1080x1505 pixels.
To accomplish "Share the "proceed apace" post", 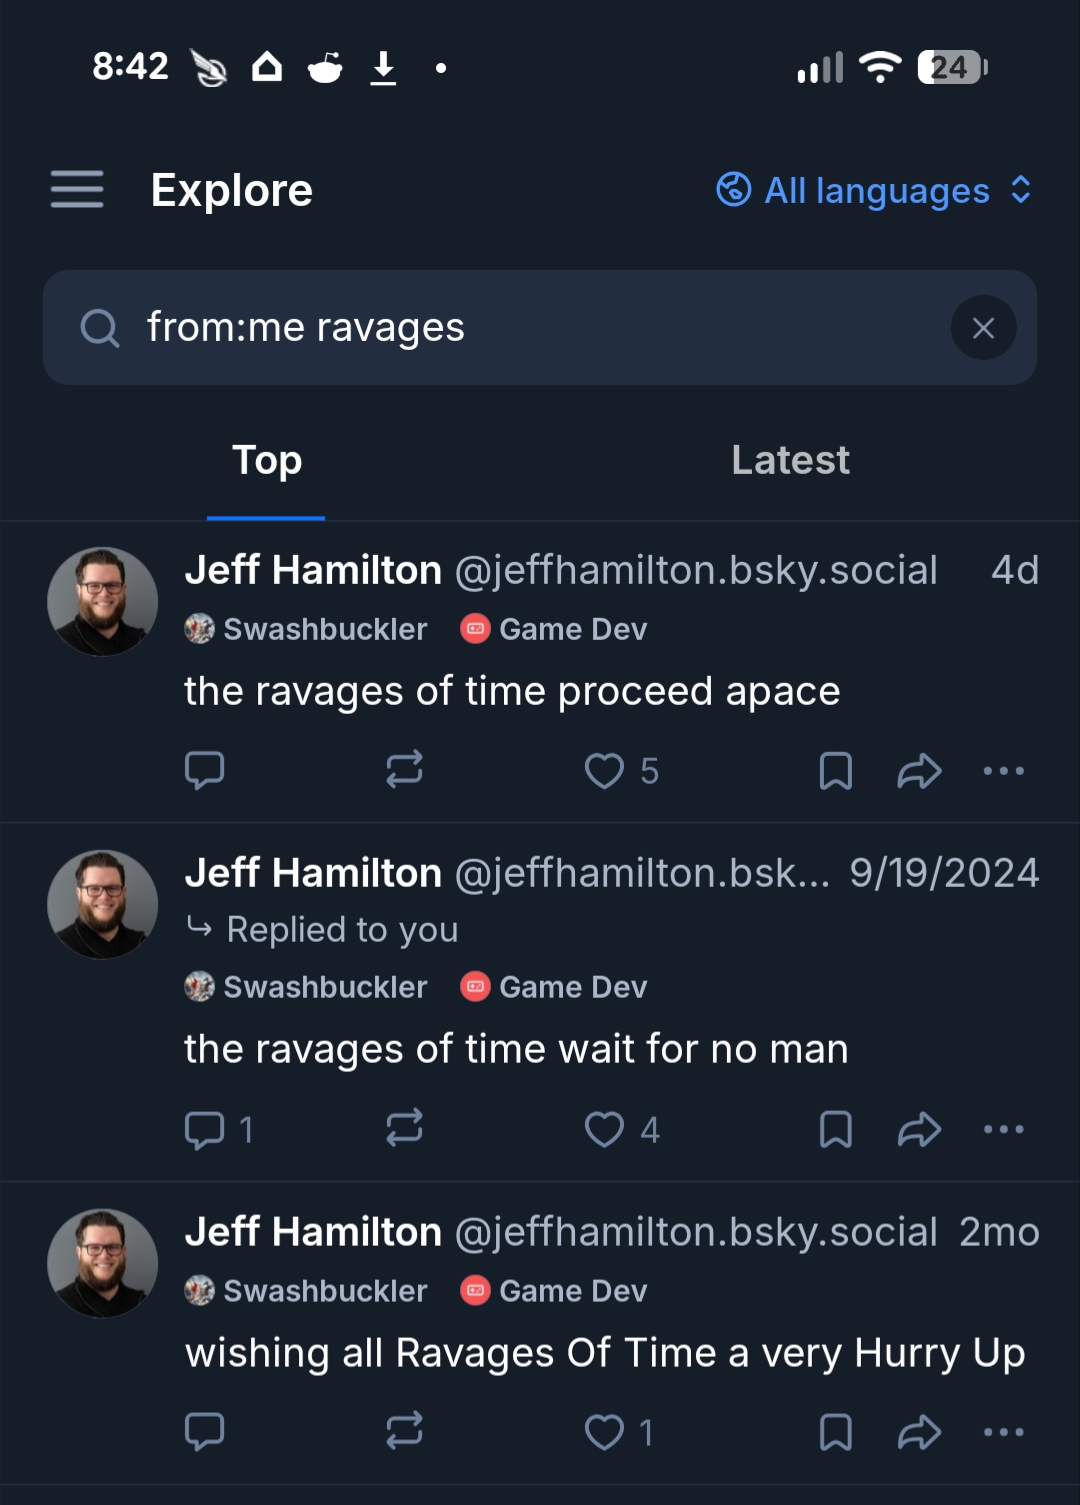I will 920,771.
